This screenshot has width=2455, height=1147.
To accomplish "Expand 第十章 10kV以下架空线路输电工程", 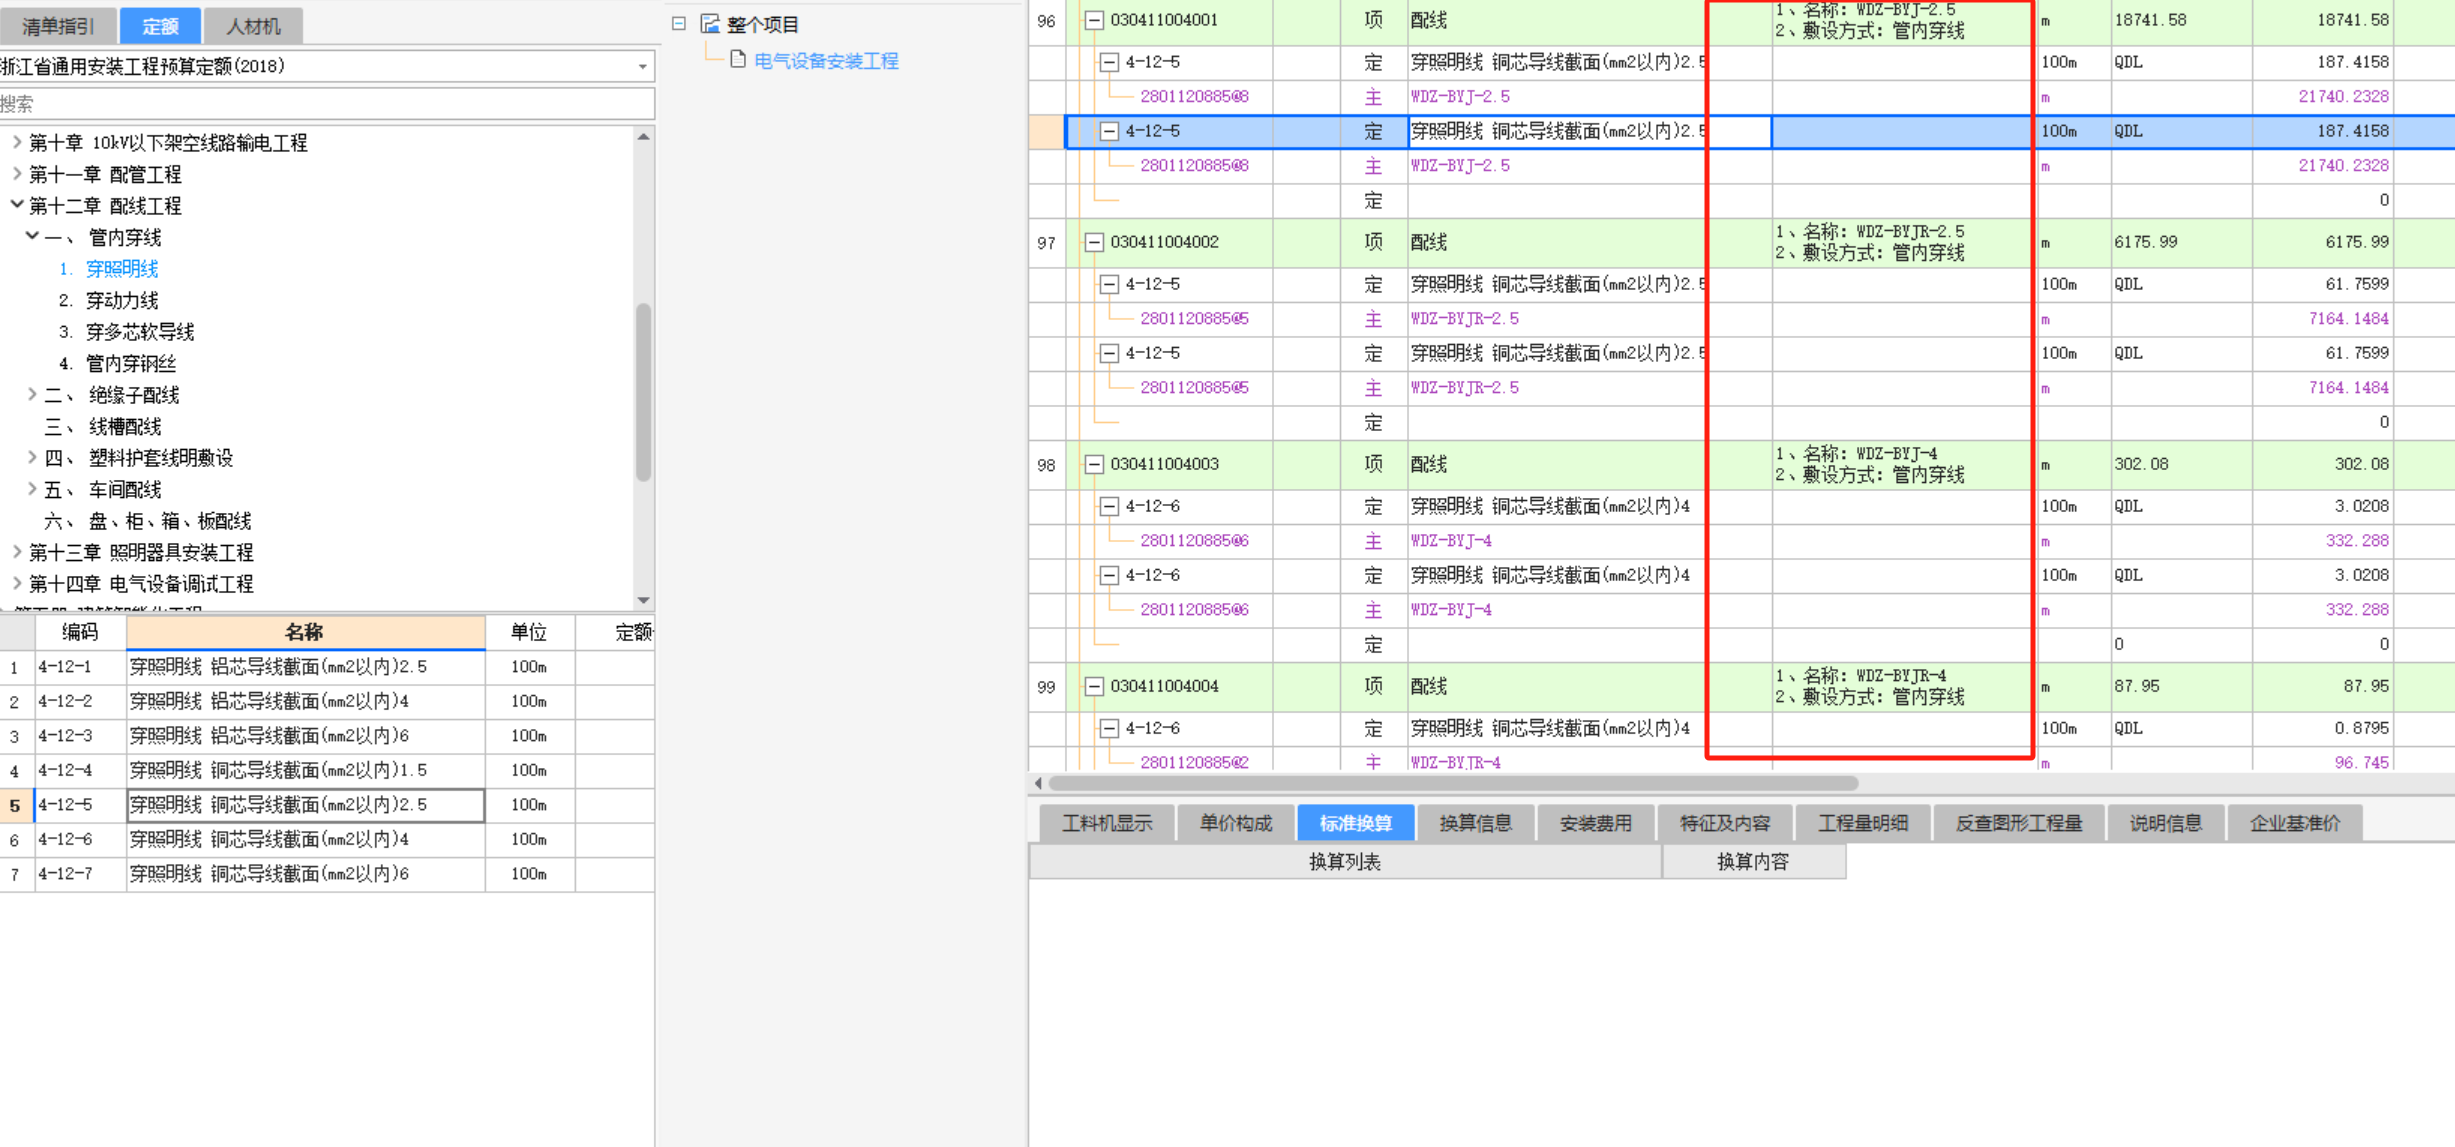I will coord(17,143).
